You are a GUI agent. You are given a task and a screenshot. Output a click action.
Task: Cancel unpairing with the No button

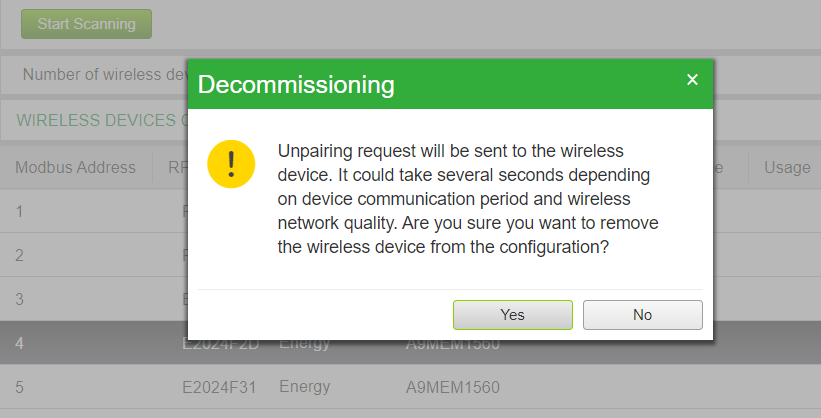pyautogui.click(x=642, y=315)
